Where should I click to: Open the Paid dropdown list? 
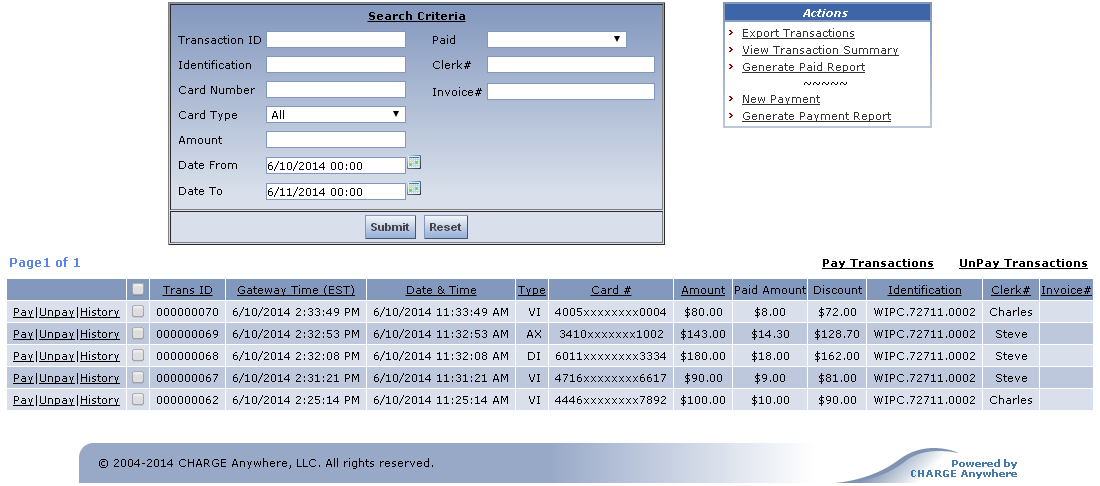tap(556, 40)
